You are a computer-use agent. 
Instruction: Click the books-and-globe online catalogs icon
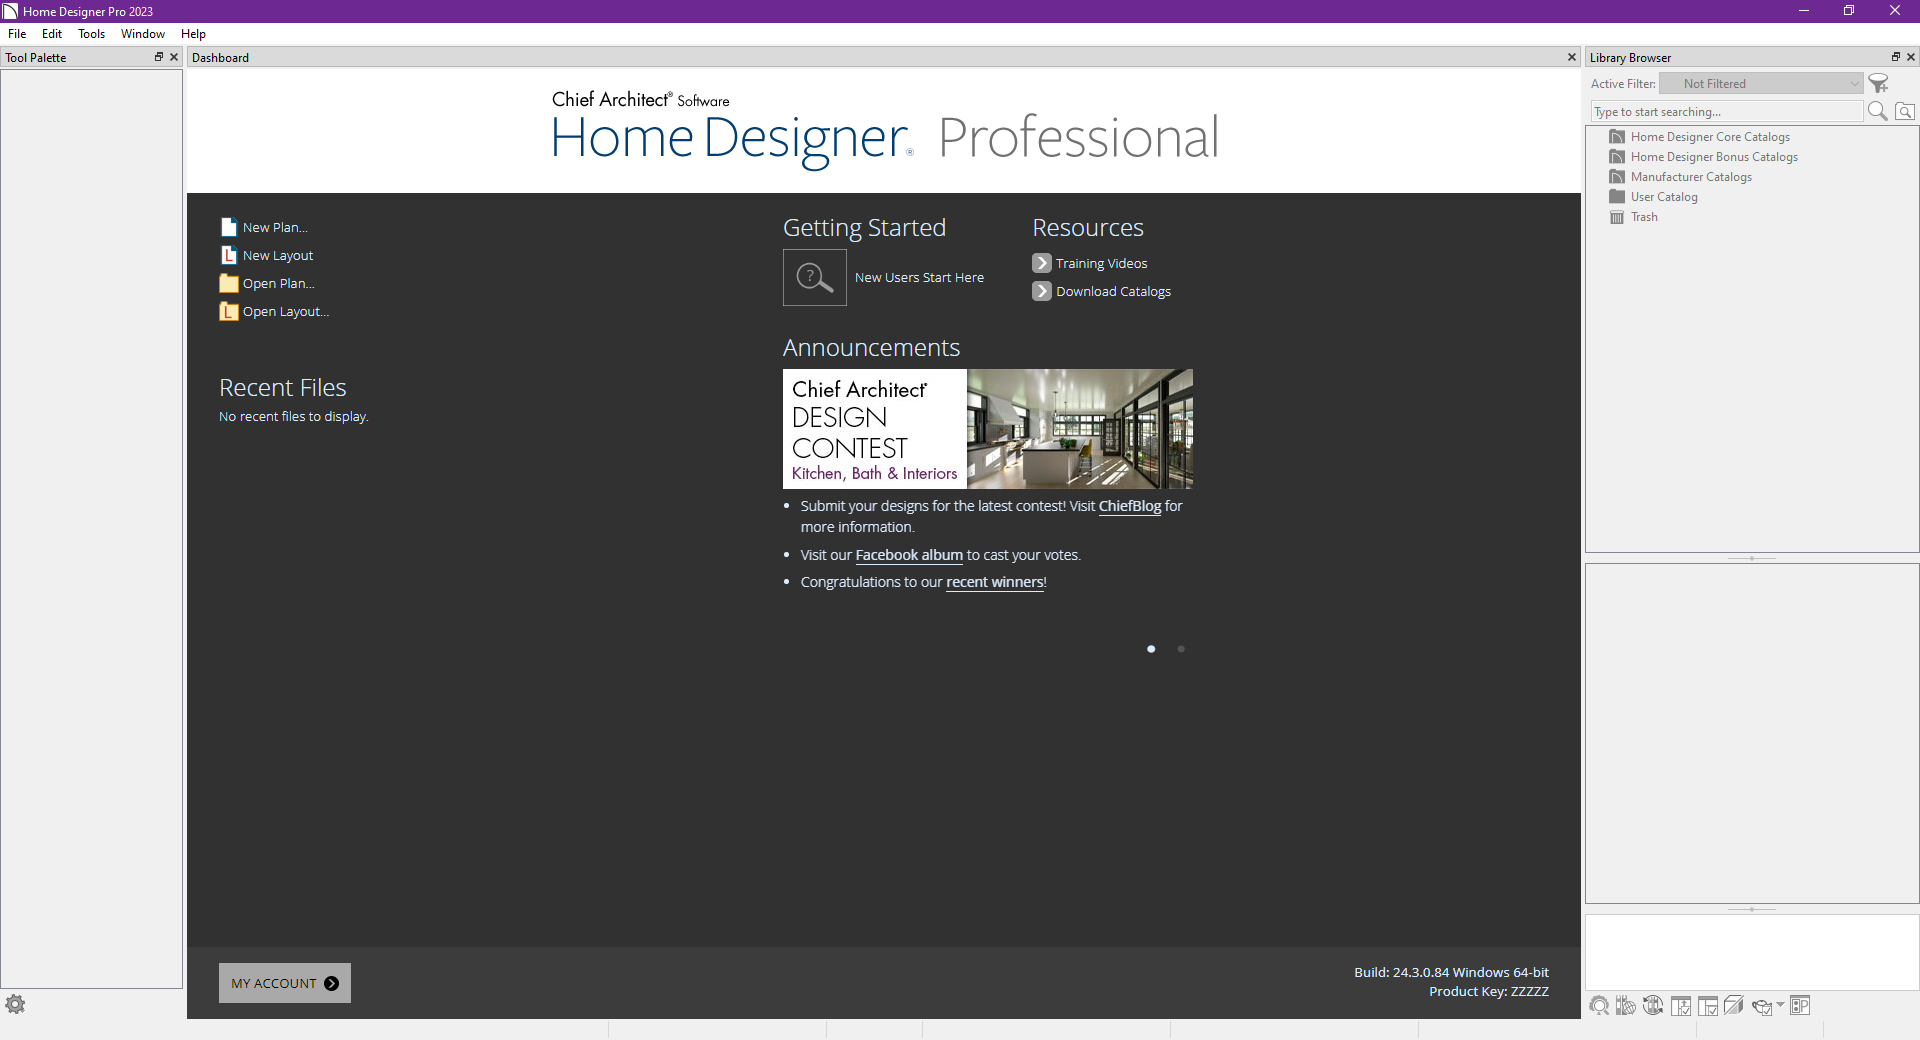(x=1626, y=1006)
